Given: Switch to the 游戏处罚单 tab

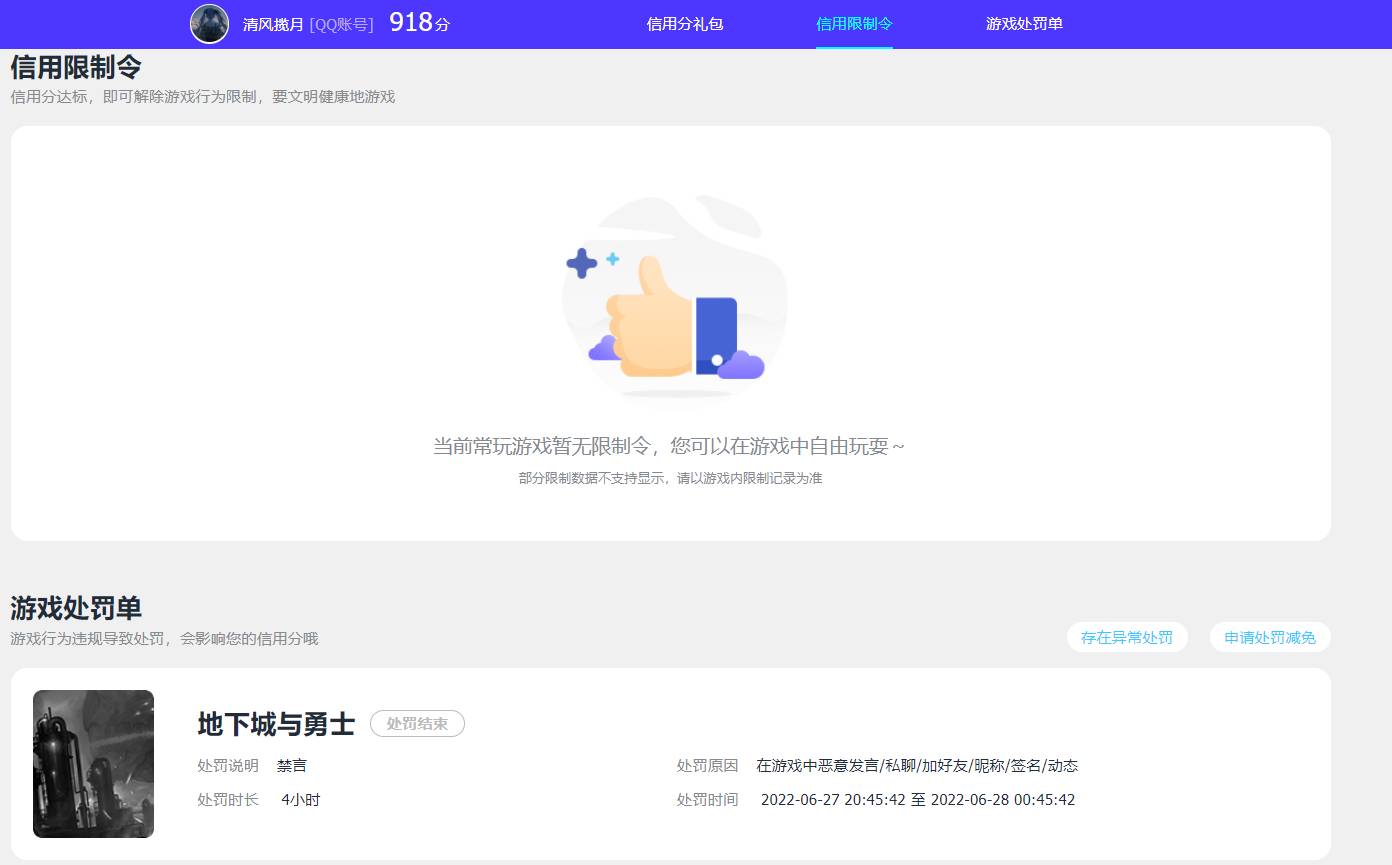Looking at the screenshot, I should click(x=1025, y=23).
